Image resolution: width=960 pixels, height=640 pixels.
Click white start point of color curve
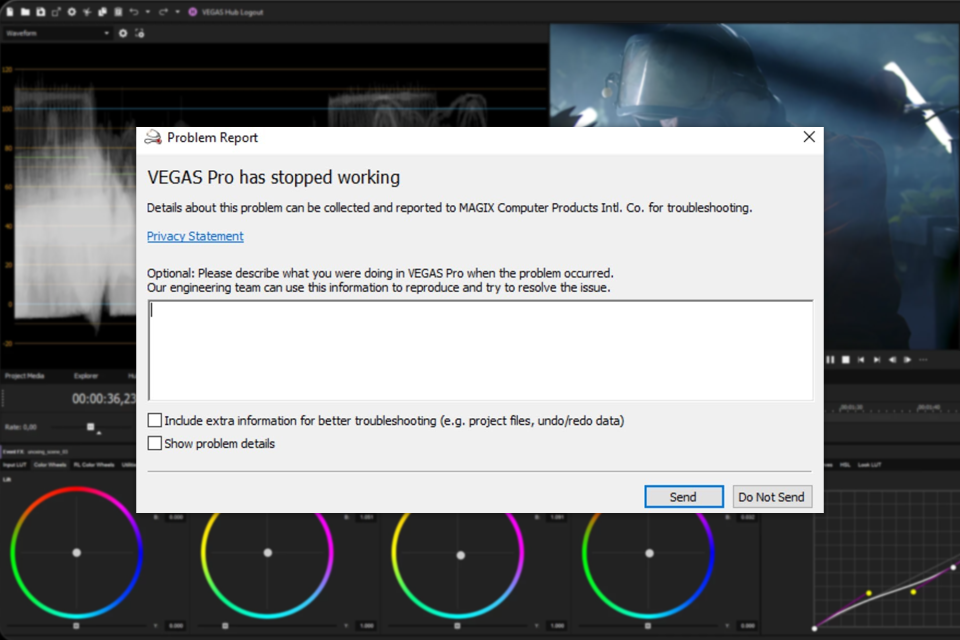[x=814, y=628]
